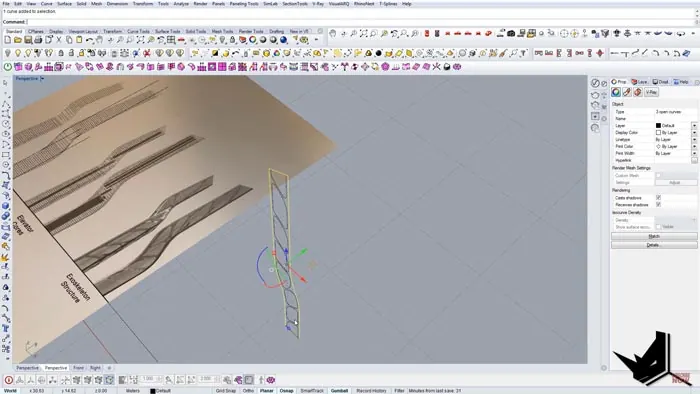Click the Adjust button in Render Mesh Settings

pos(675,182)
